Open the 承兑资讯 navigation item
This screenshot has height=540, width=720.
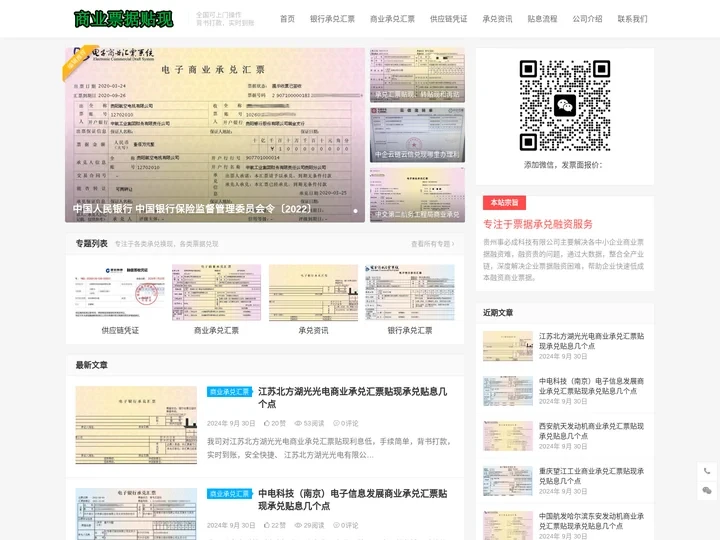point(497,19)
